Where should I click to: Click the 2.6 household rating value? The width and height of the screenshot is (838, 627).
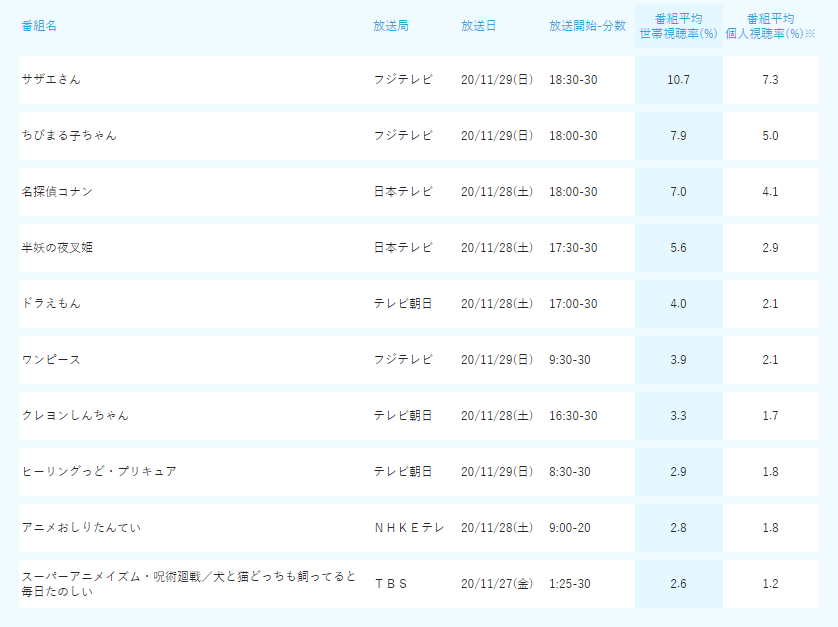pyautogui.click(x=678, y=584)
